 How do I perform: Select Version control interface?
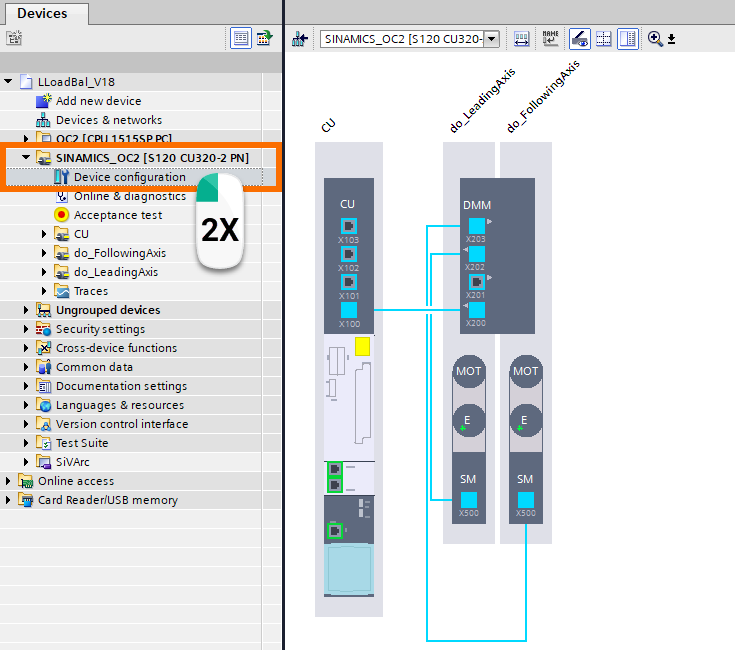point(122,424)
